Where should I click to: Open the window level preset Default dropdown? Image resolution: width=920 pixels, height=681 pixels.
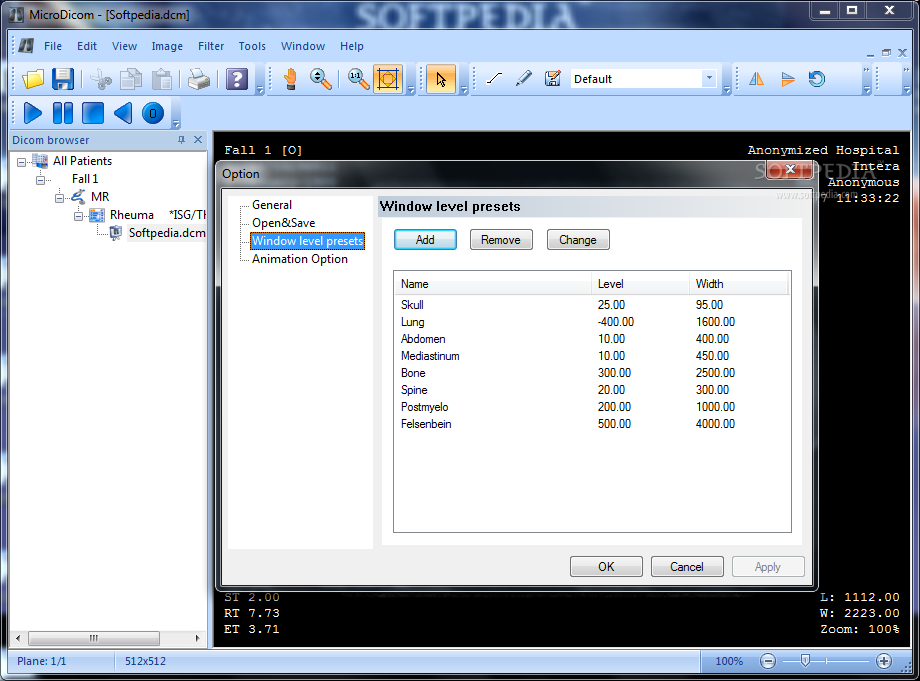[x=709, y=78]
